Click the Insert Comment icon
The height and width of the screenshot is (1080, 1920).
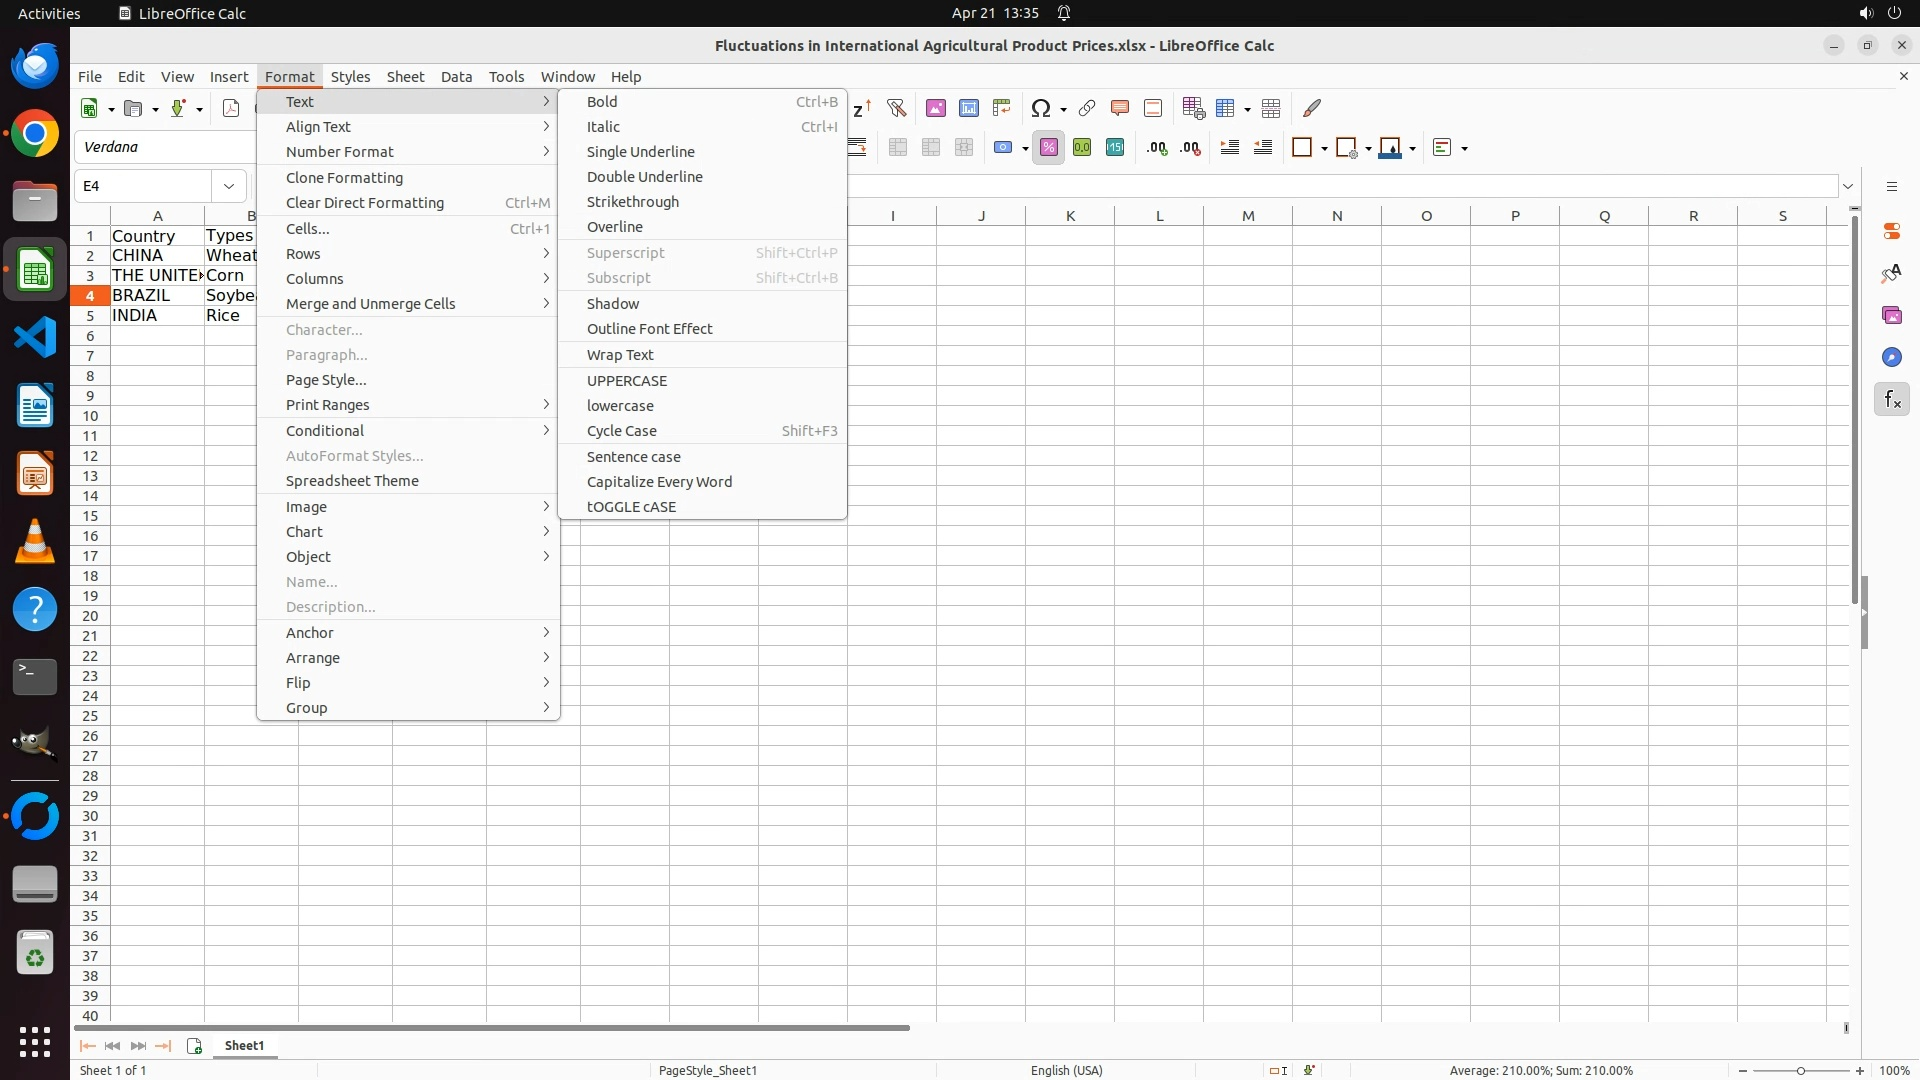pyautogui.click(x=1120, y=108)
